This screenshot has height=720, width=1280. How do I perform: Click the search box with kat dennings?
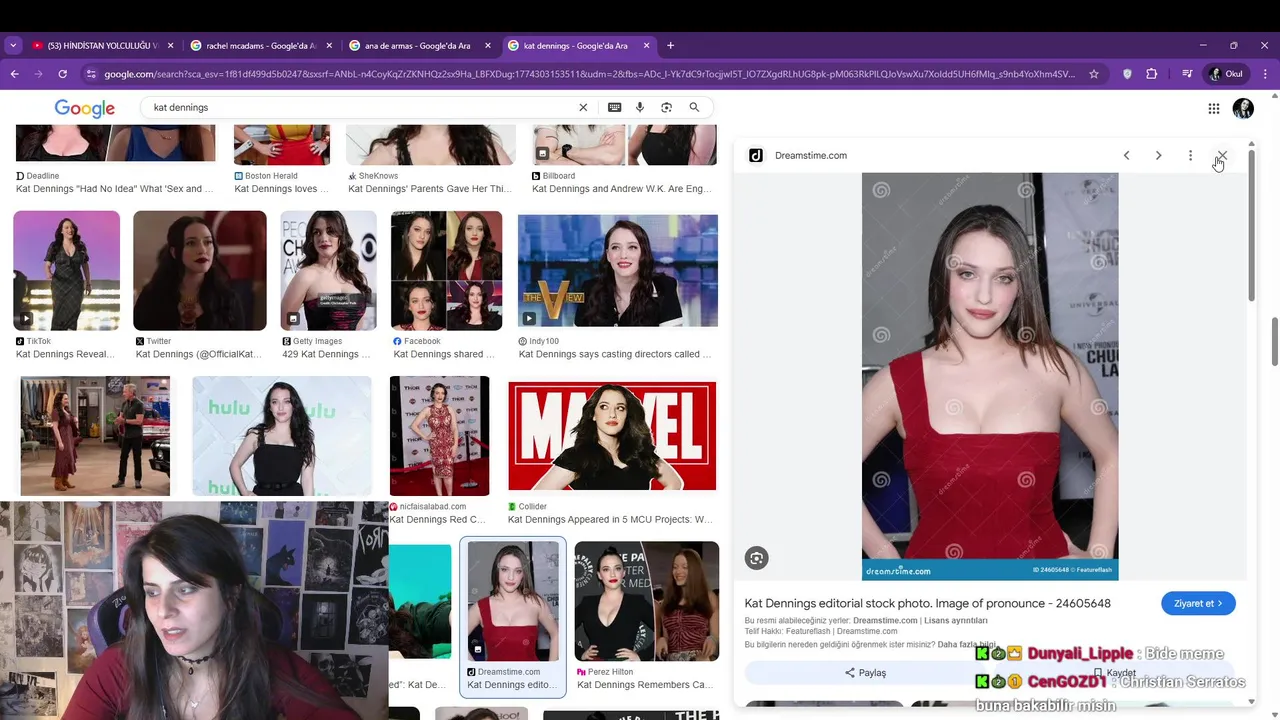(x=360, y=107)
